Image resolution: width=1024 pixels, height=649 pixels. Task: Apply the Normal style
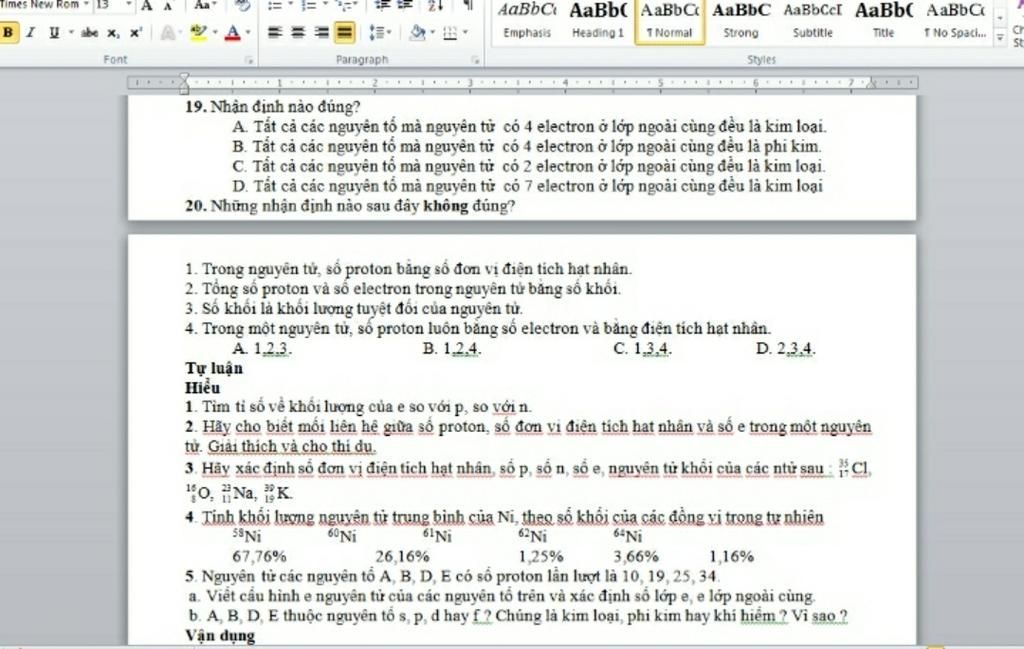[669, 20]
